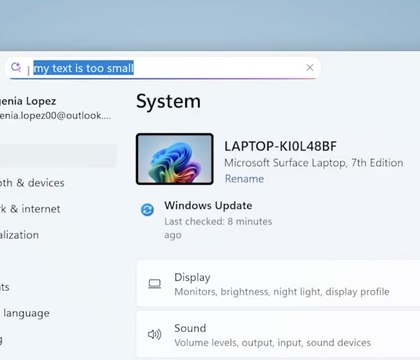Select the highlighted System item in the sidebar
This screenshot has height=360, width=420.
(x=58, y=155)
